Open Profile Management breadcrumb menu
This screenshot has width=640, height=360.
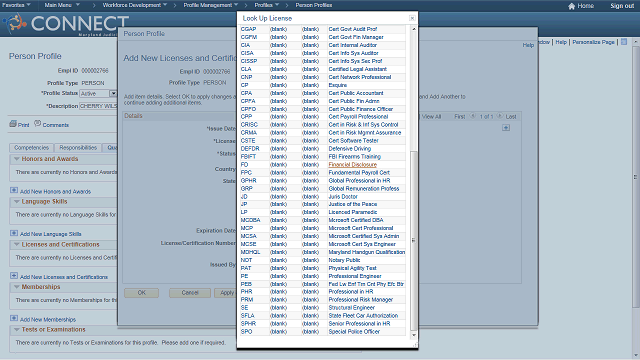(211, 5)
